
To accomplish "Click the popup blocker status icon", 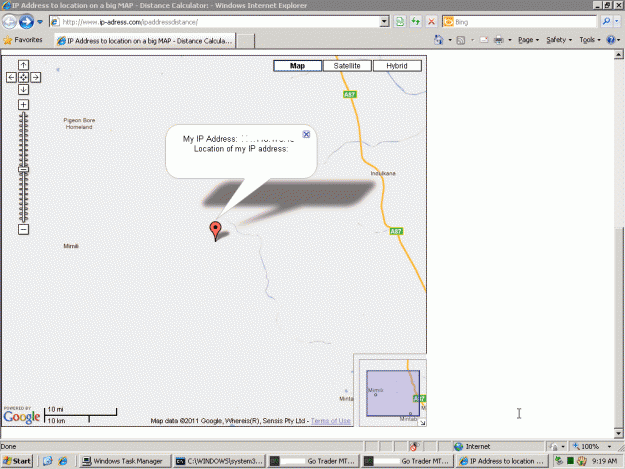I will 414,447.
